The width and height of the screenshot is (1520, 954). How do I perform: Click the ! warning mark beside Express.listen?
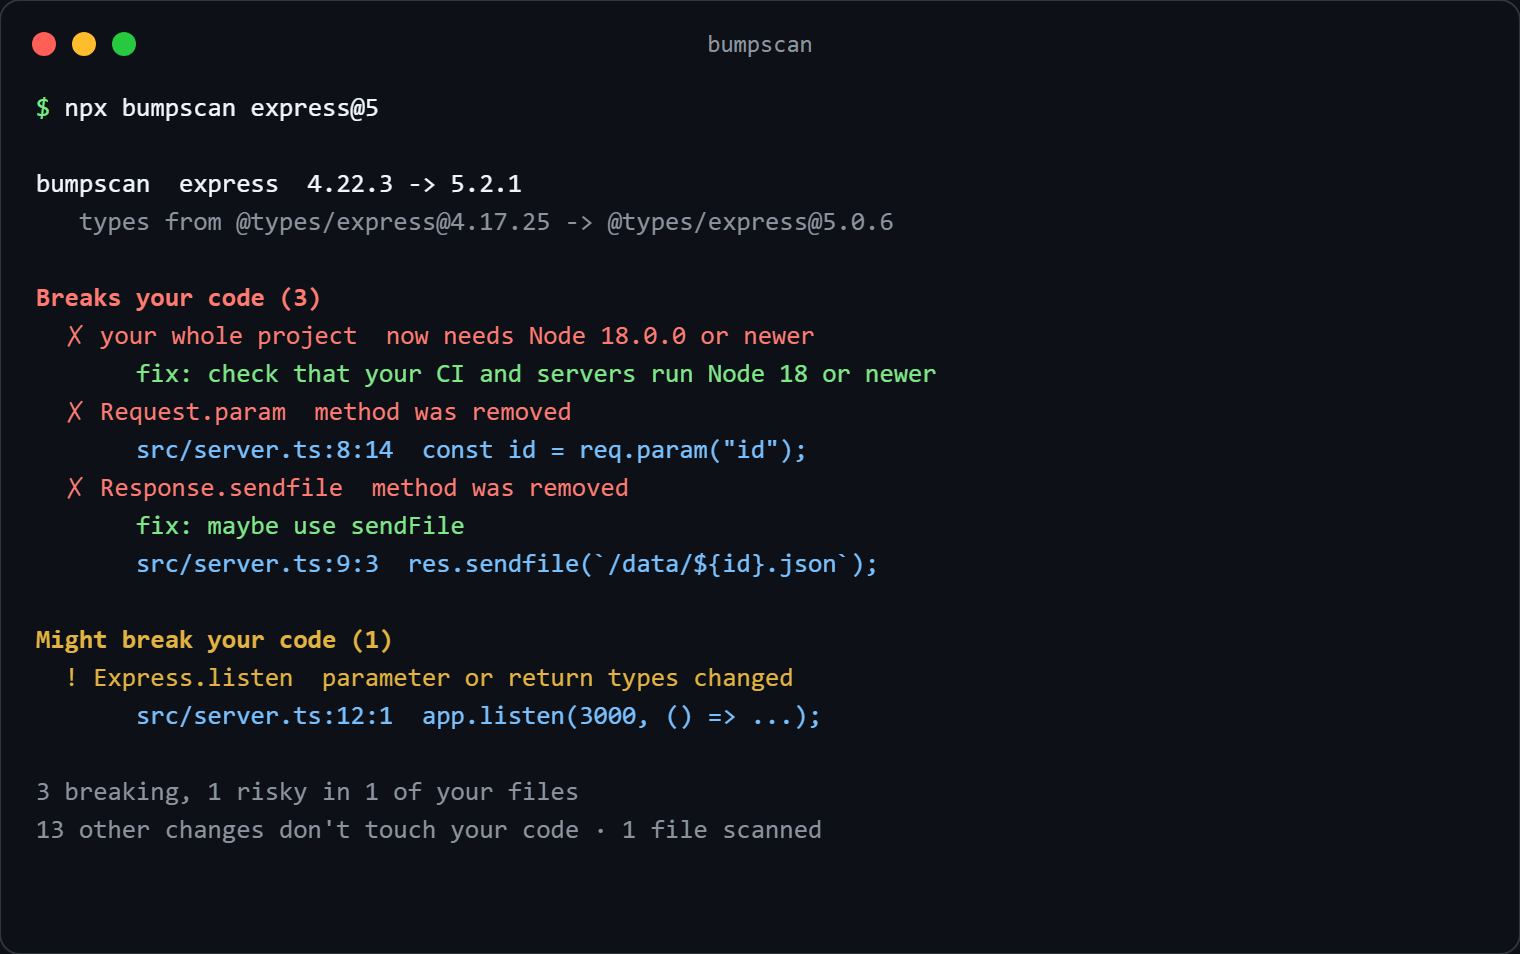click(x=71, y=678)
